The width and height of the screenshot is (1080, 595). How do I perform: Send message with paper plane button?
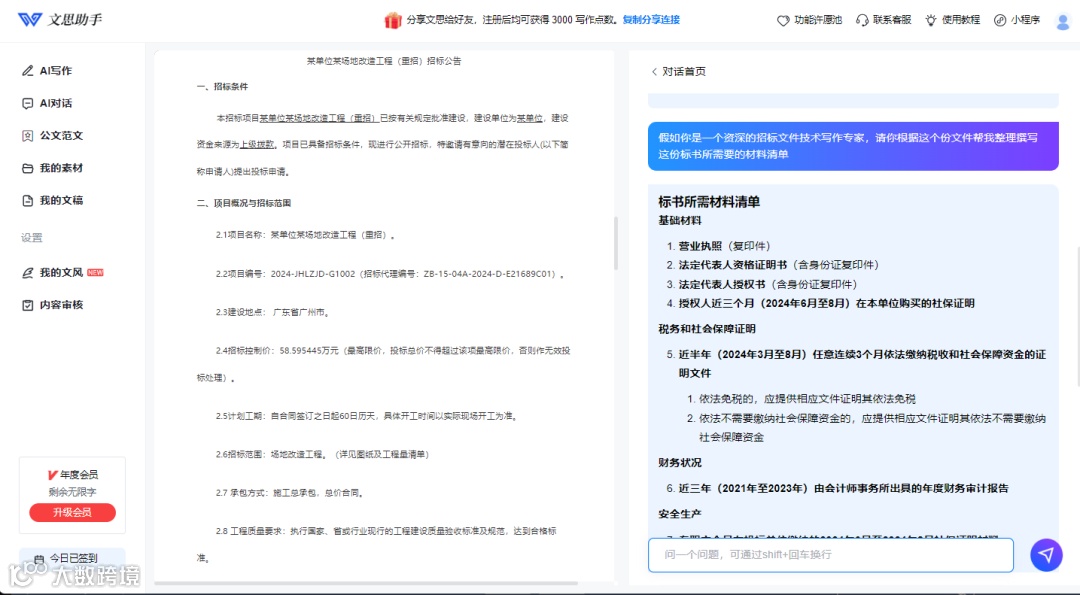(x=1046, y=554)
